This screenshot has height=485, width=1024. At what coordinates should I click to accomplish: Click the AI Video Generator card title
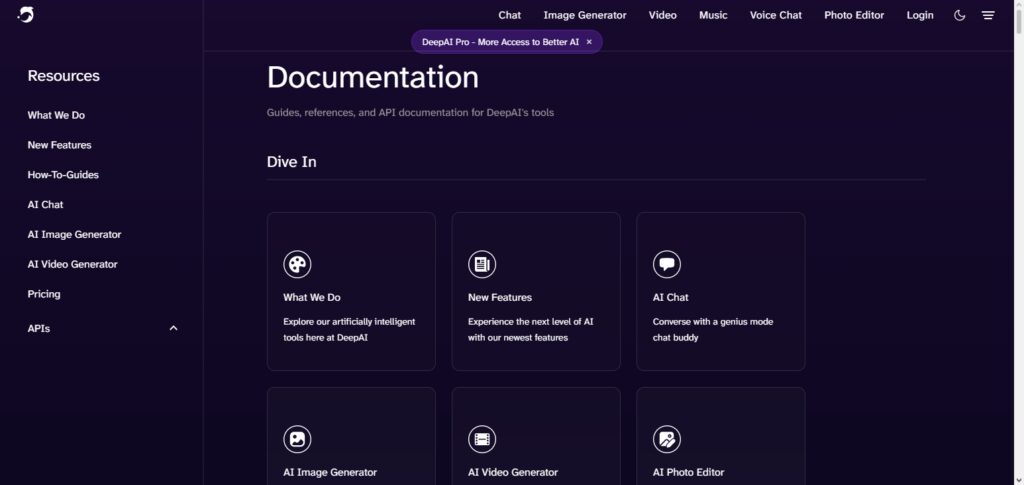513,472
